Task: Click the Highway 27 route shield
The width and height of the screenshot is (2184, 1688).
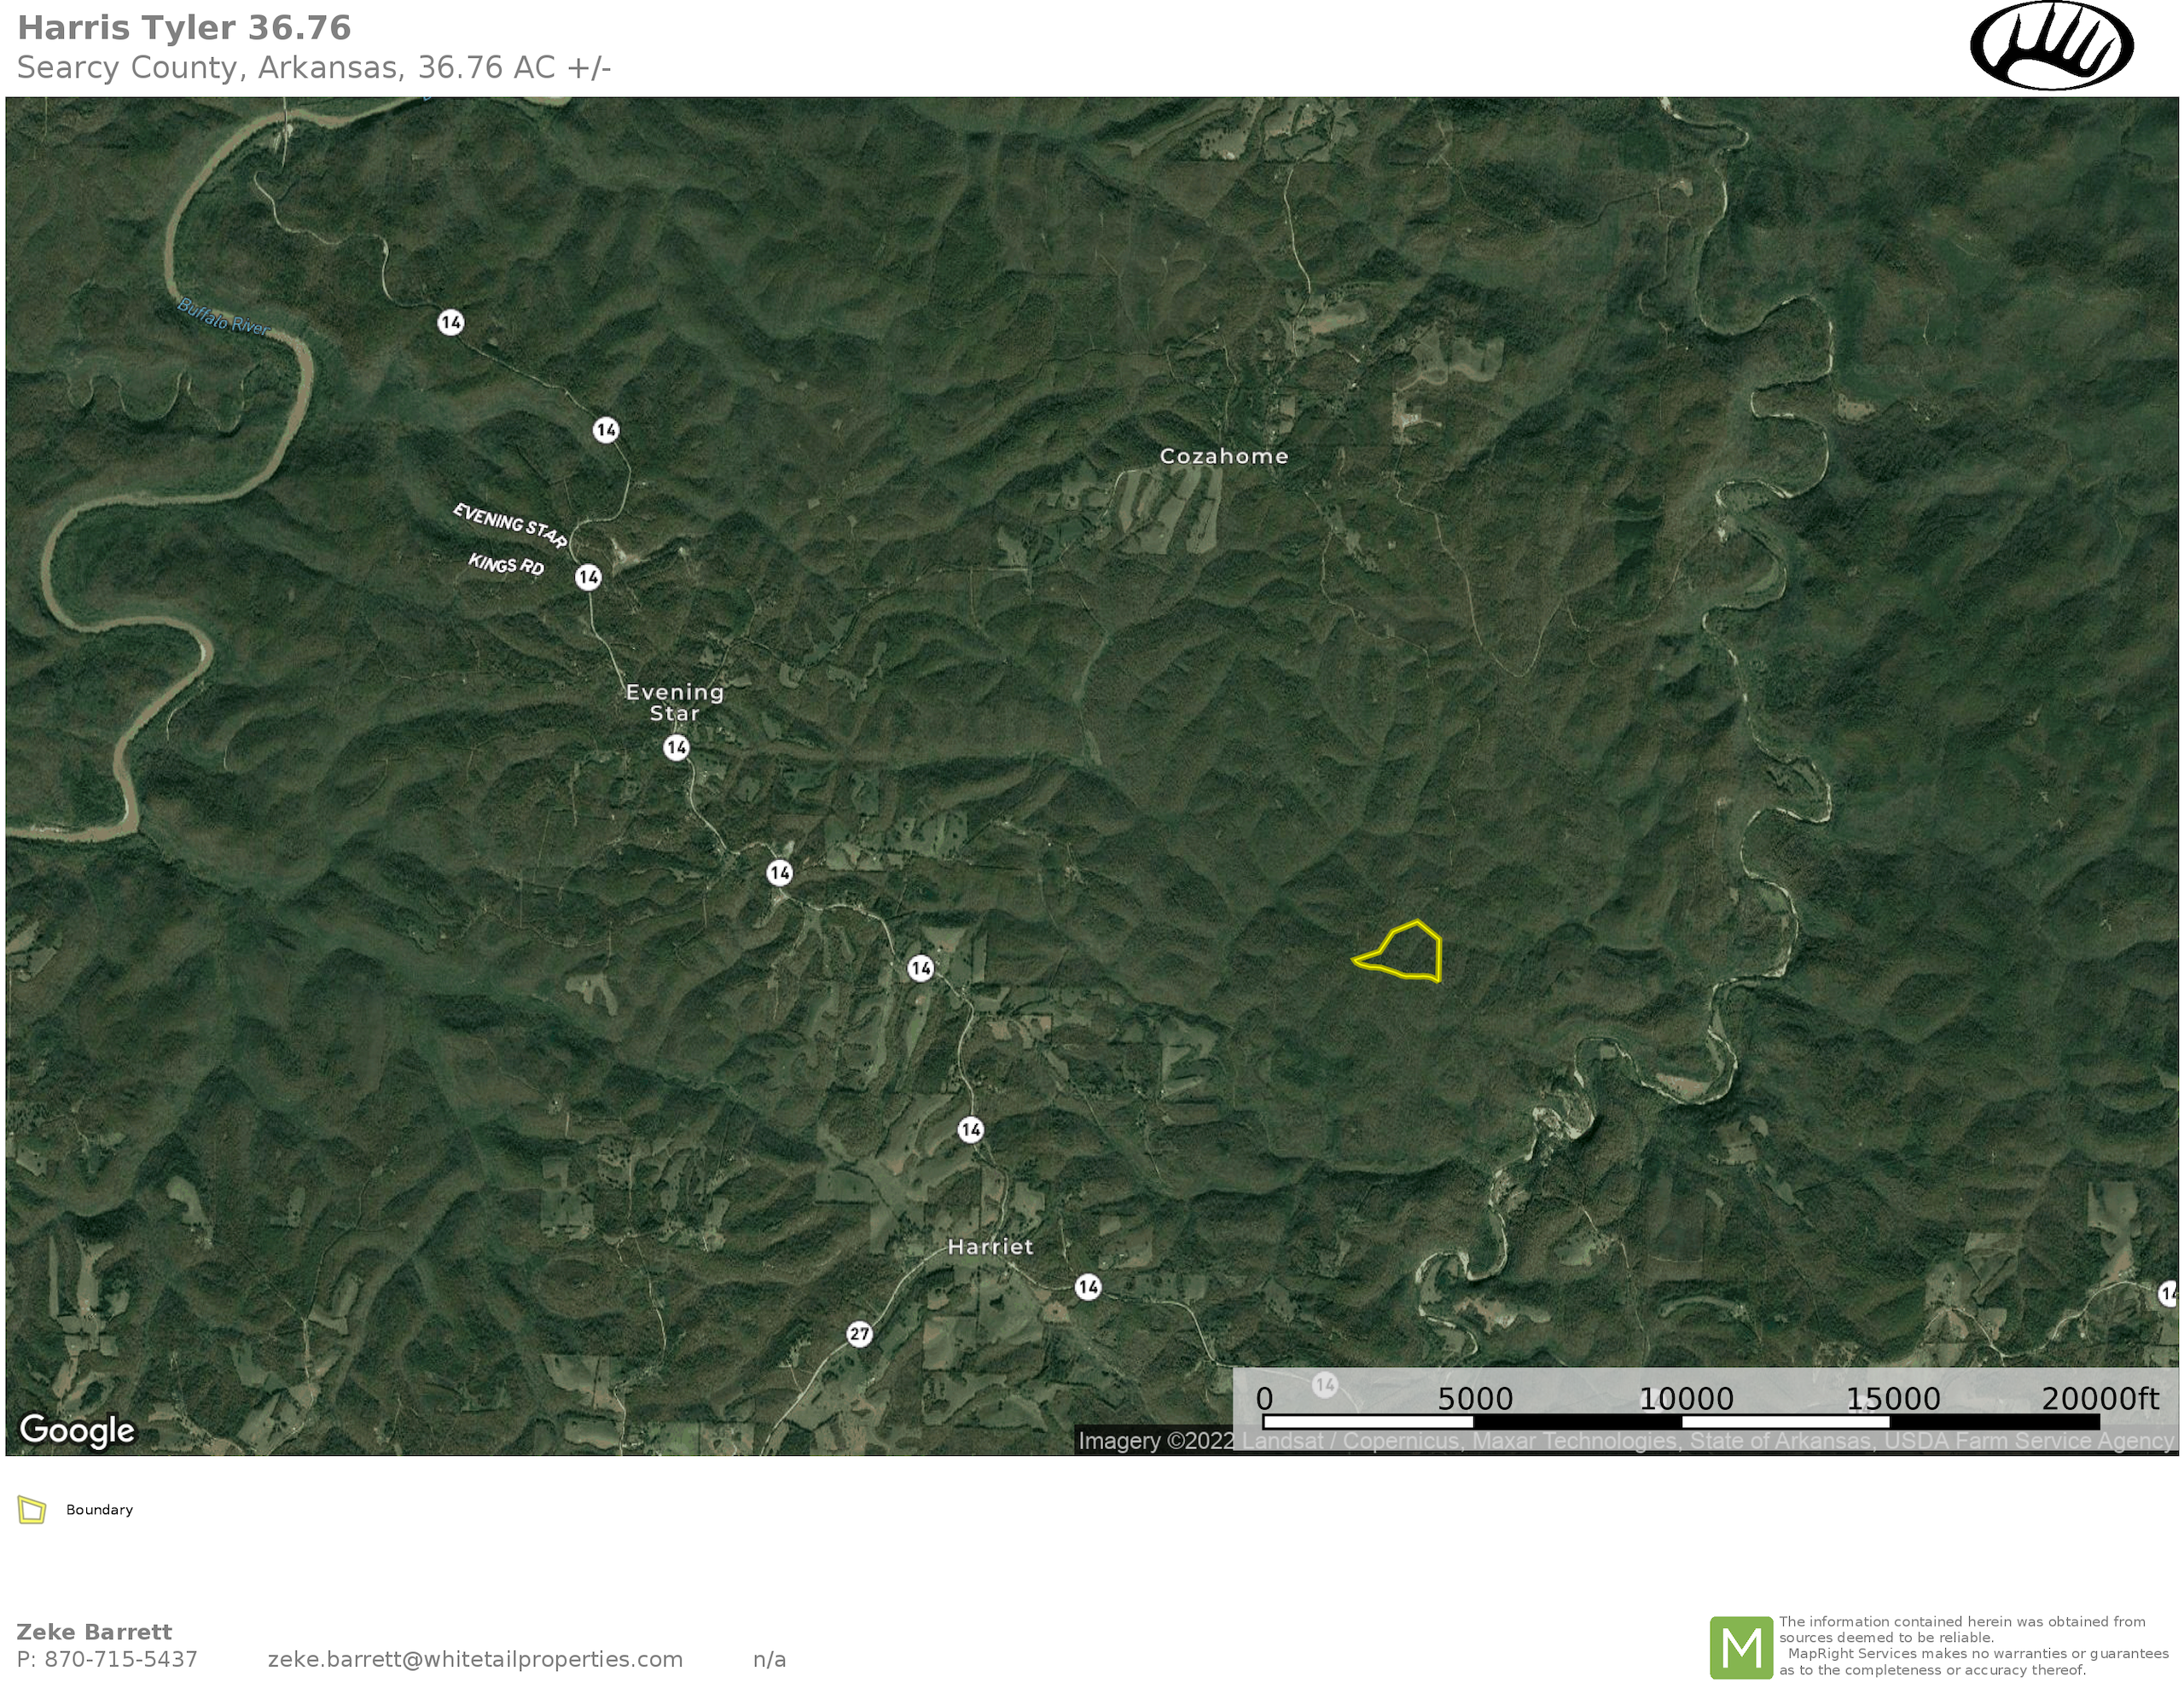Action: [x=859, y=1334]
